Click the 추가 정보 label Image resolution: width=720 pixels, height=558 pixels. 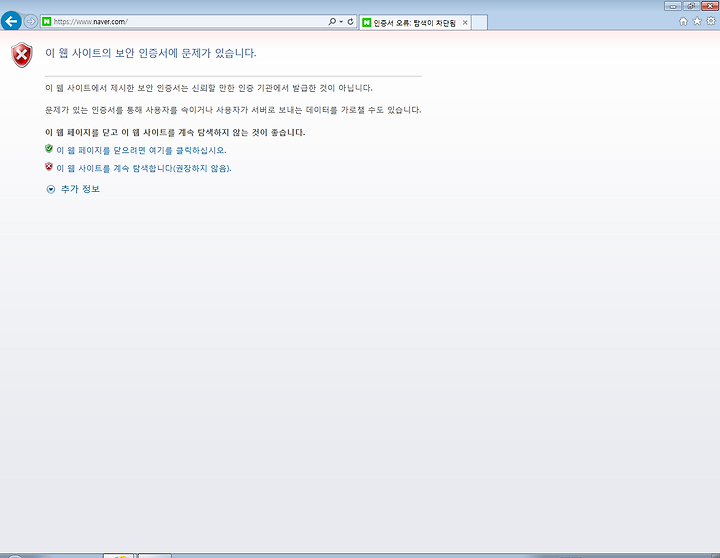80,189
